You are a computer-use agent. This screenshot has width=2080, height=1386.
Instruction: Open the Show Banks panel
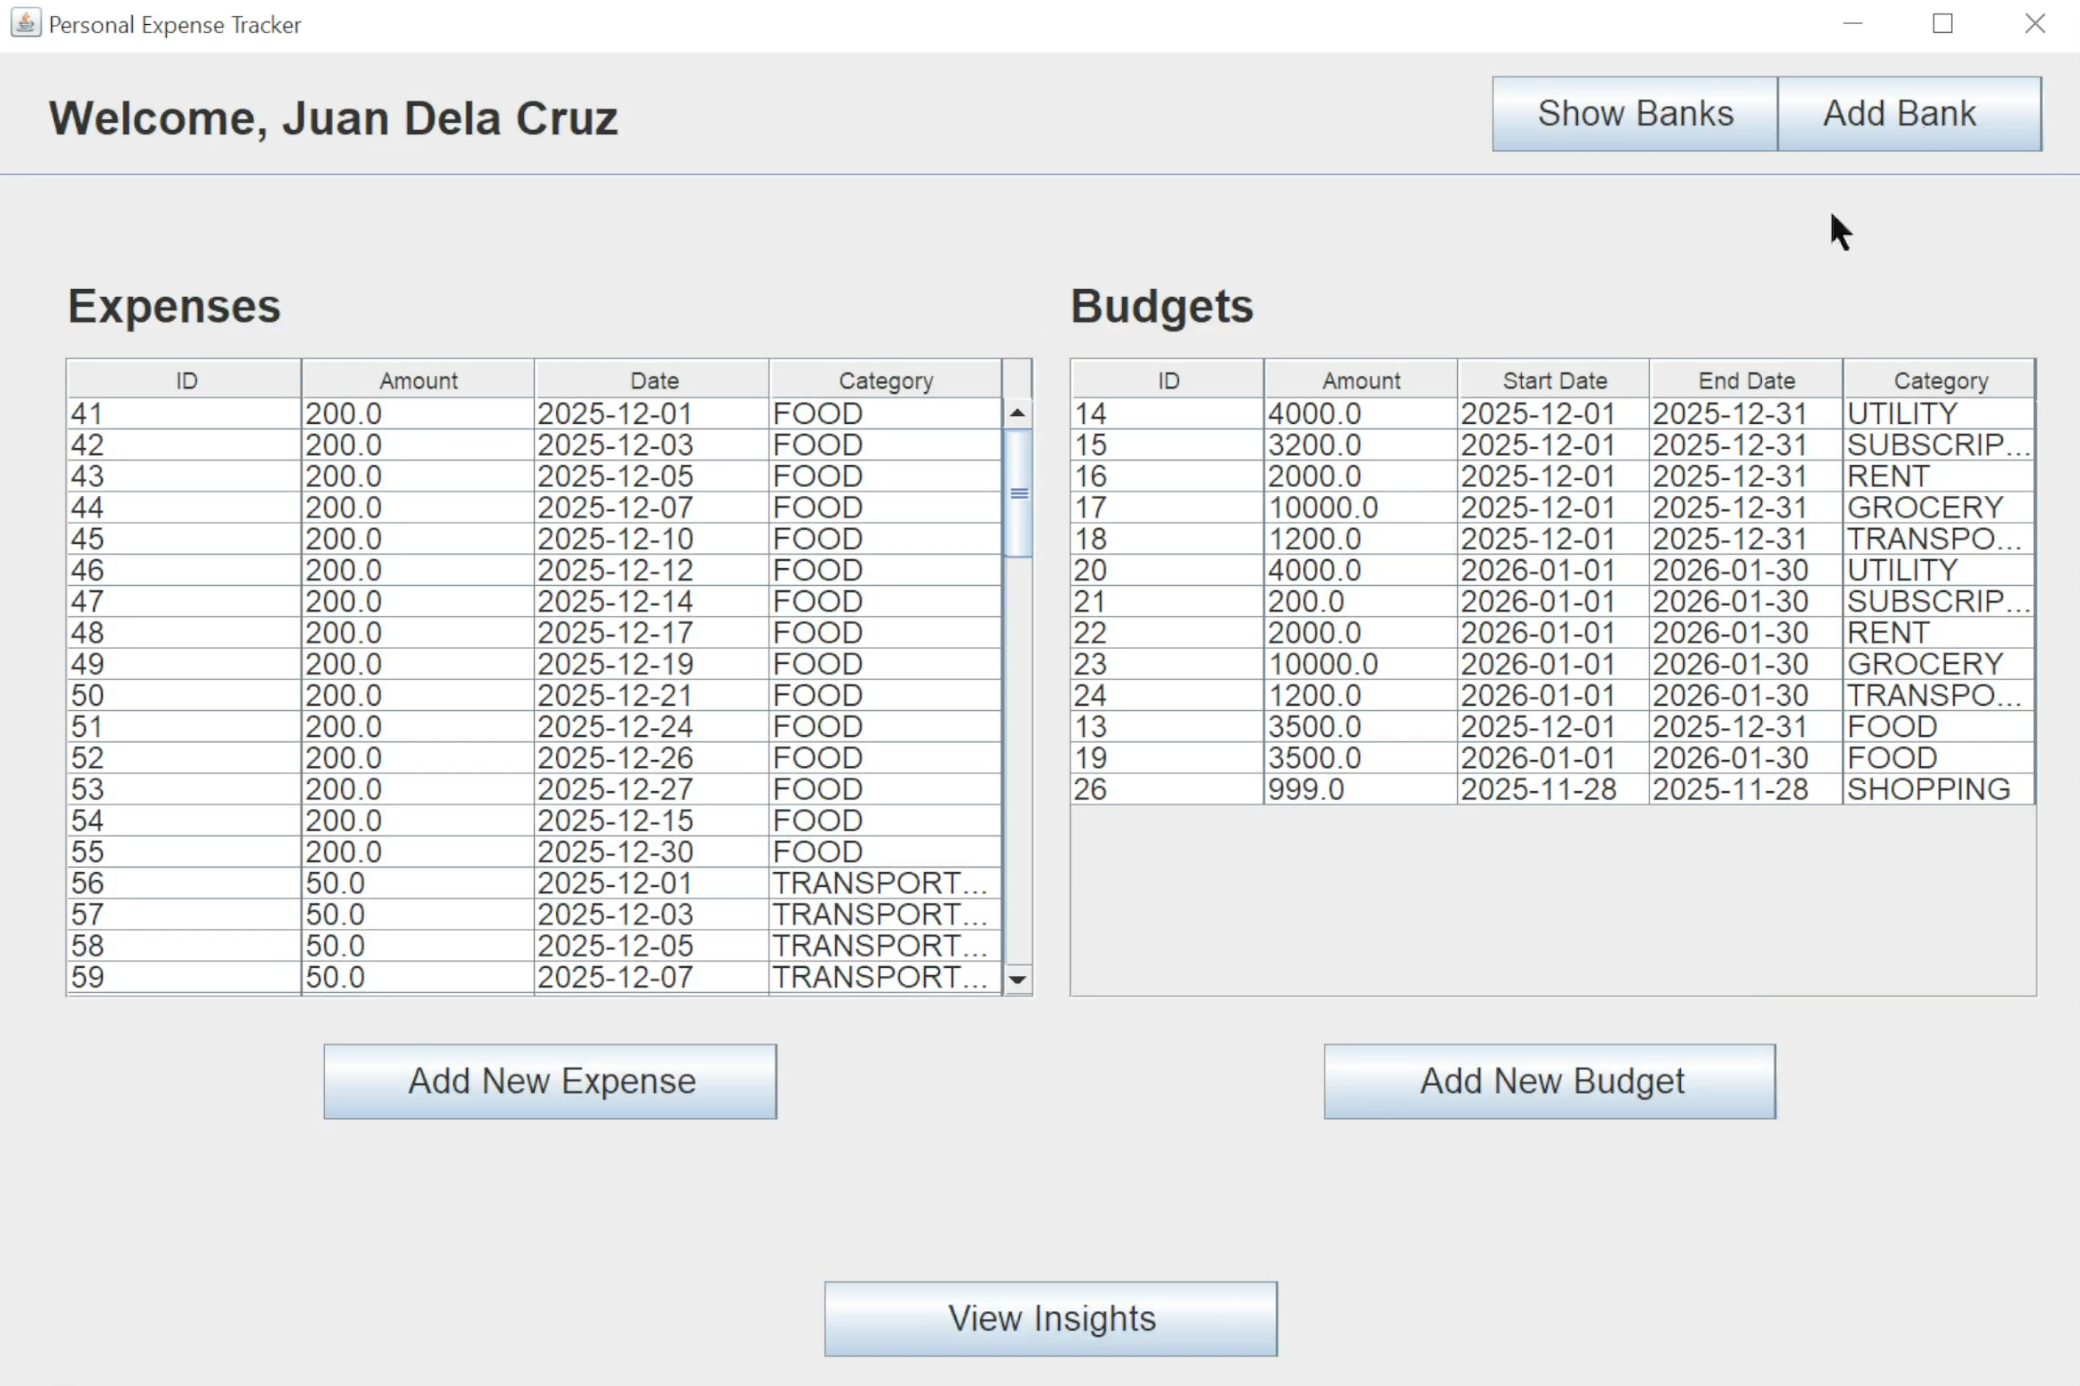coord(1634,114)
